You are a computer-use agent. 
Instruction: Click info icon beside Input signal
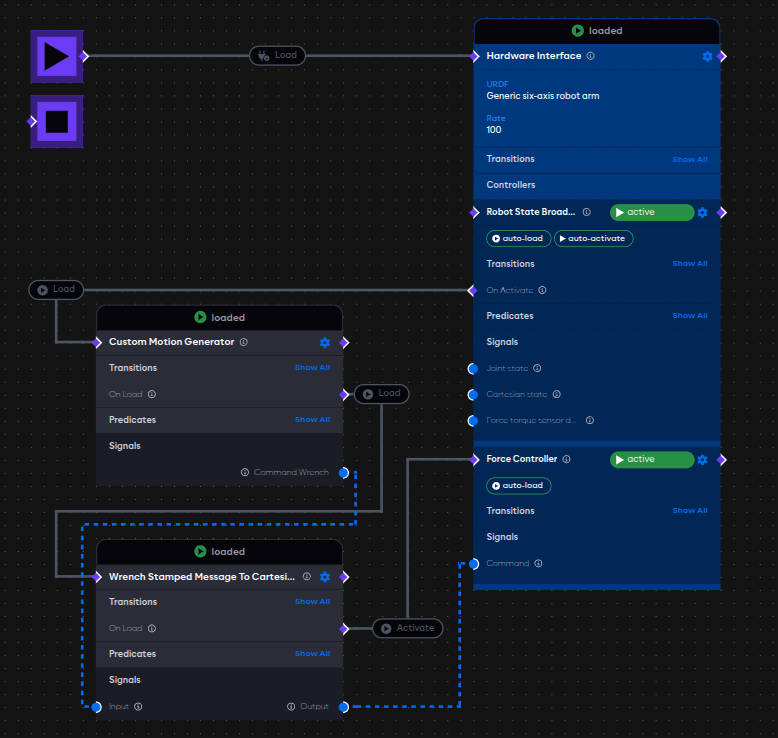tap(138, 706)
